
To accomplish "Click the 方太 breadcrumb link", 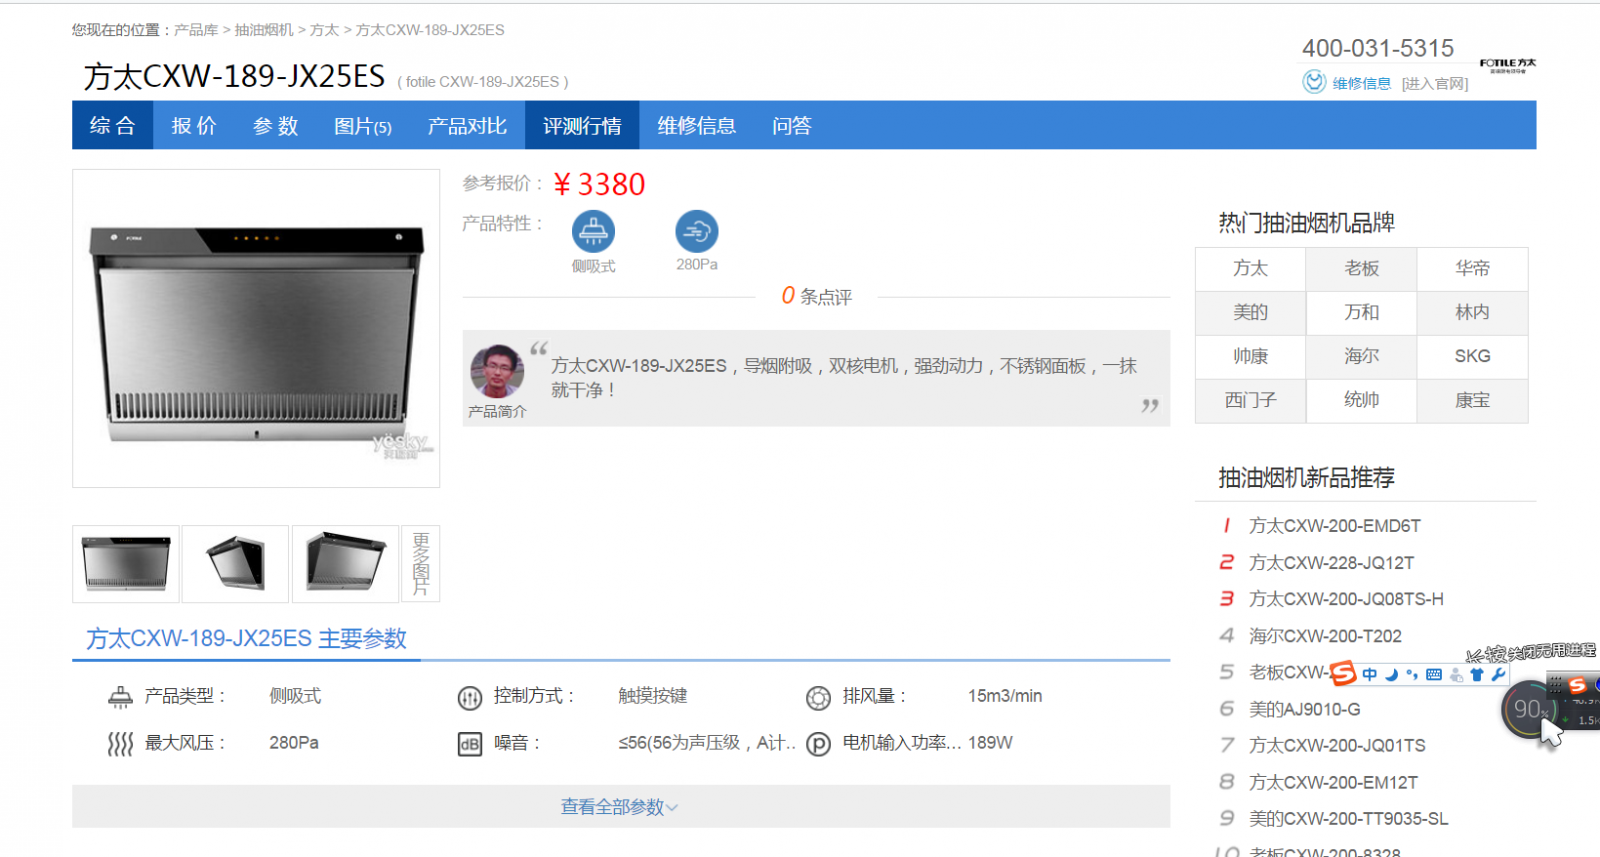I will pyautogui.click(x=324, y=30).
